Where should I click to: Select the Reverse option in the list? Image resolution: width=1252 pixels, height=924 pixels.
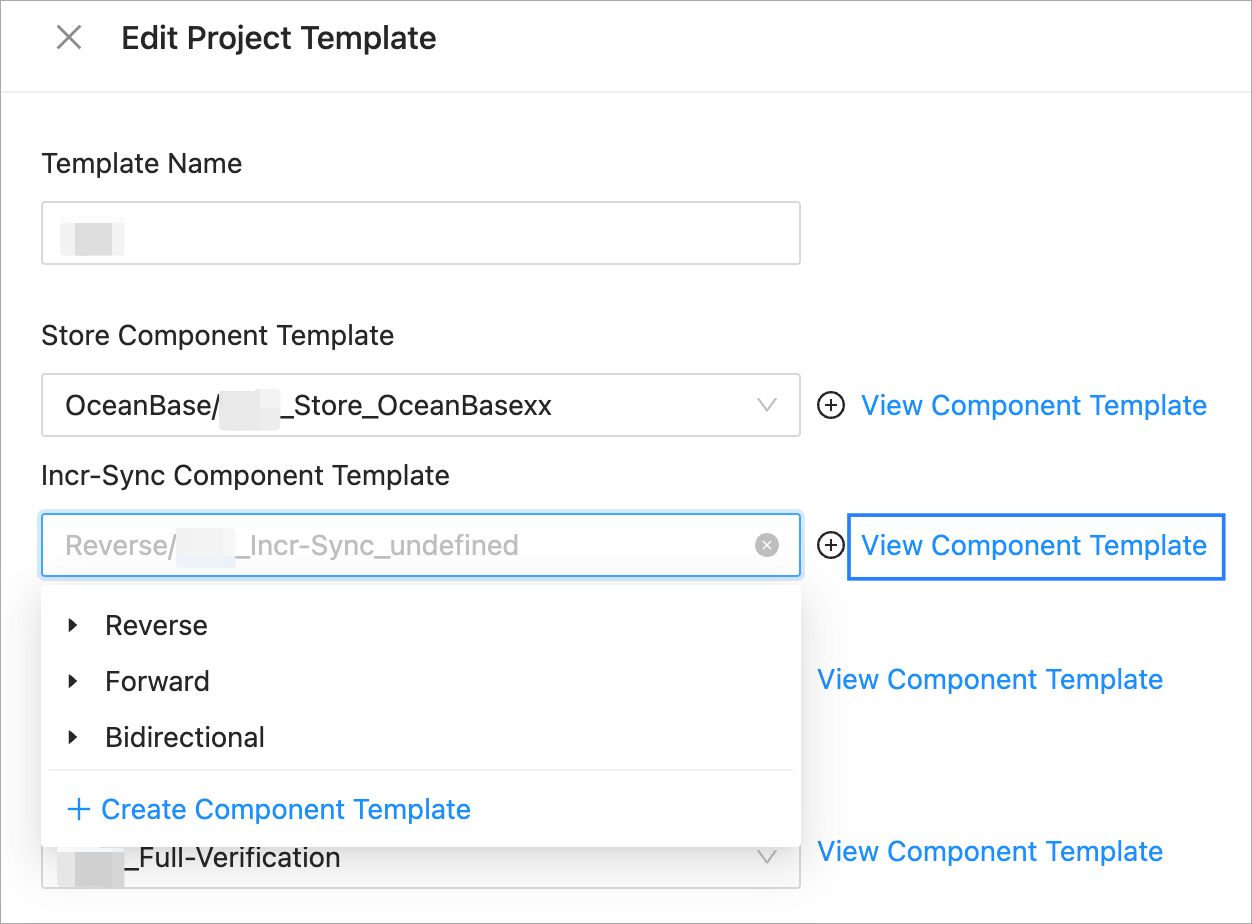click(x=157, y=626)
